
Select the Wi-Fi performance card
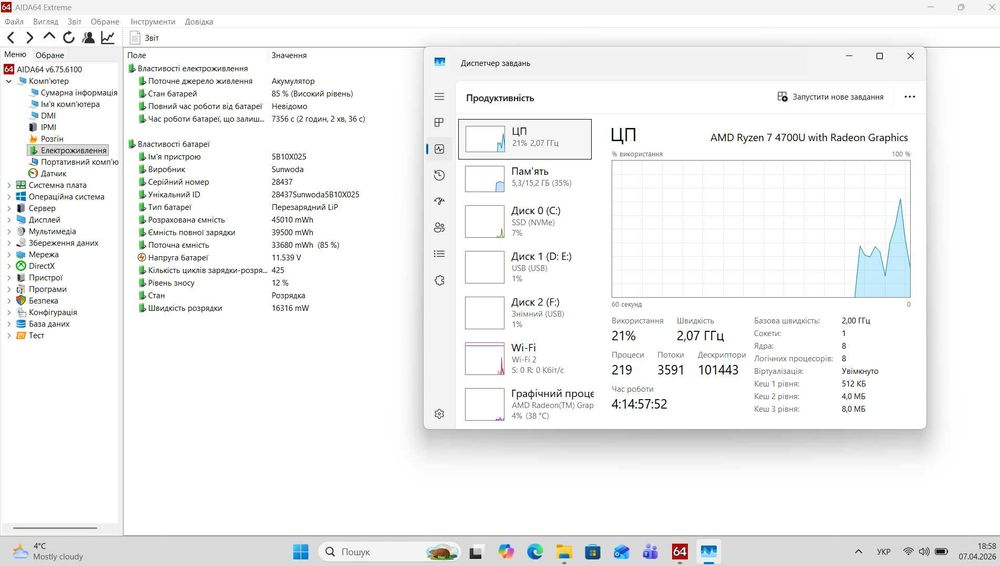pyautogui.click(x=525, y=359)
